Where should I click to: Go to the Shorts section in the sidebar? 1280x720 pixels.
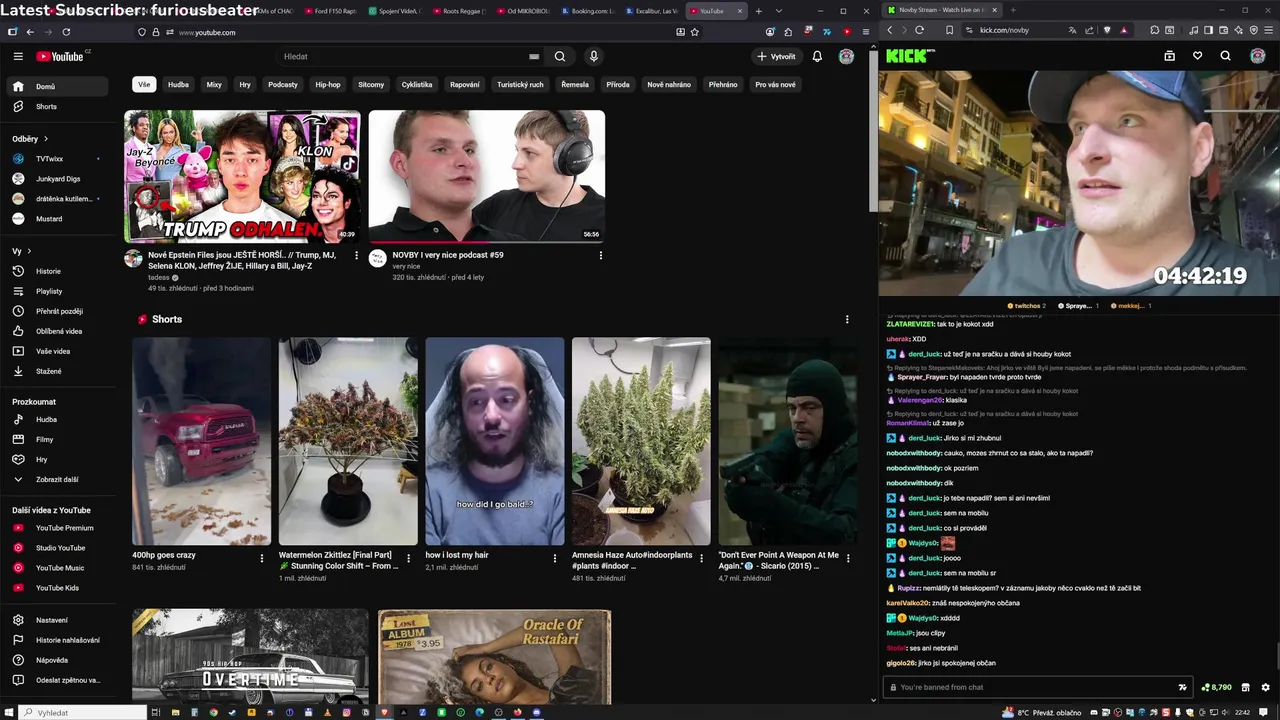(x=60, y=107)
